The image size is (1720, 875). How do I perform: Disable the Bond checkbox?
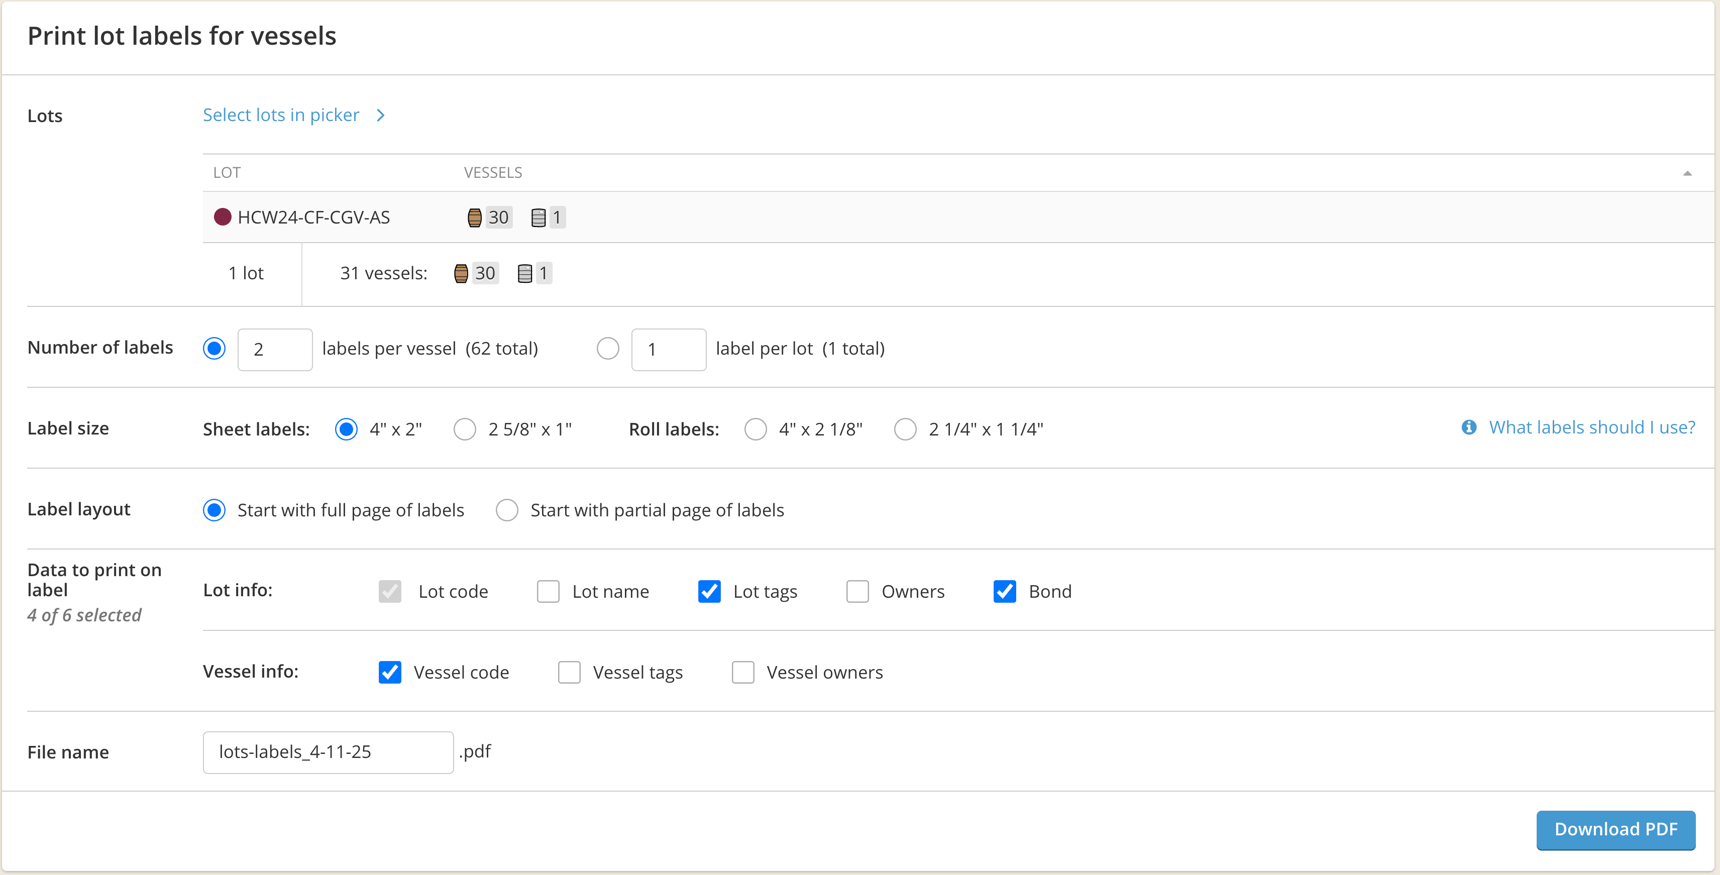coord(1005,591)
